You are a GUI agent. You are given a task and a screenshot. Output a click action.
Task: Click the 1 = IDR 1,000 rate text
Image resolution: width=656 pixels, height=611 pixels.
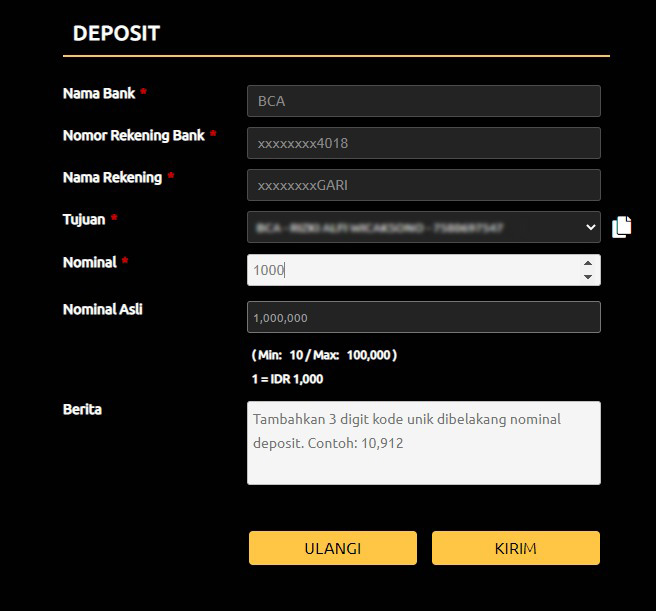click(288, 379)
